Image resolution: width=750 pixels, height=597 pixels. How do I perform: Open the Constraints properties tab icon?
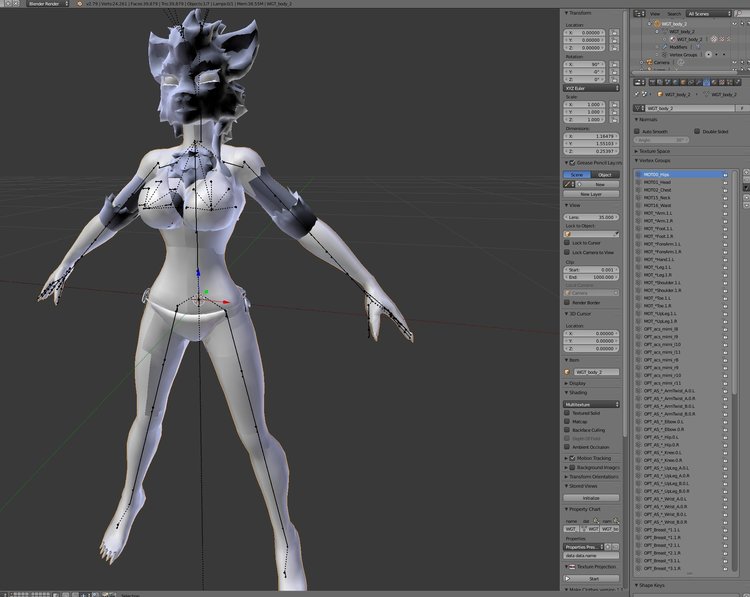tap(691, 82)
